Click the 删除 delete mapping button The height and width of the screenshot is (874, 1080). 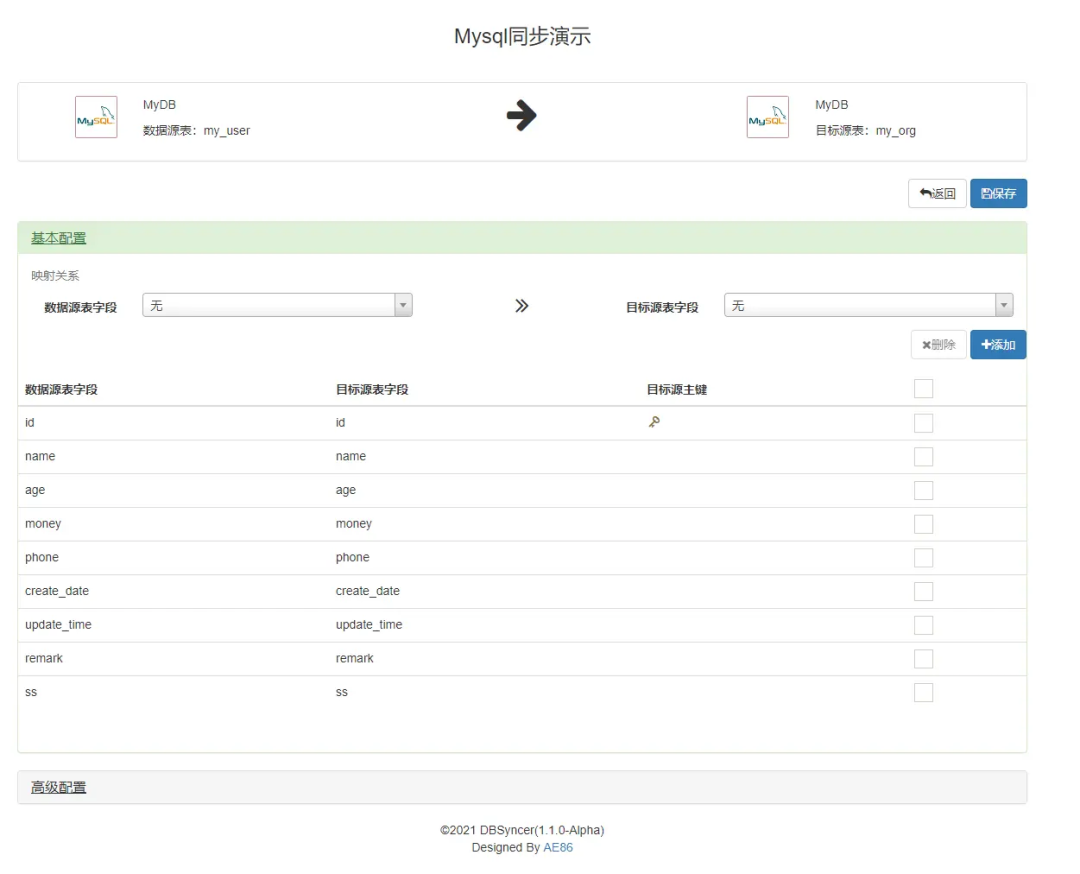(x=938, y=345)
